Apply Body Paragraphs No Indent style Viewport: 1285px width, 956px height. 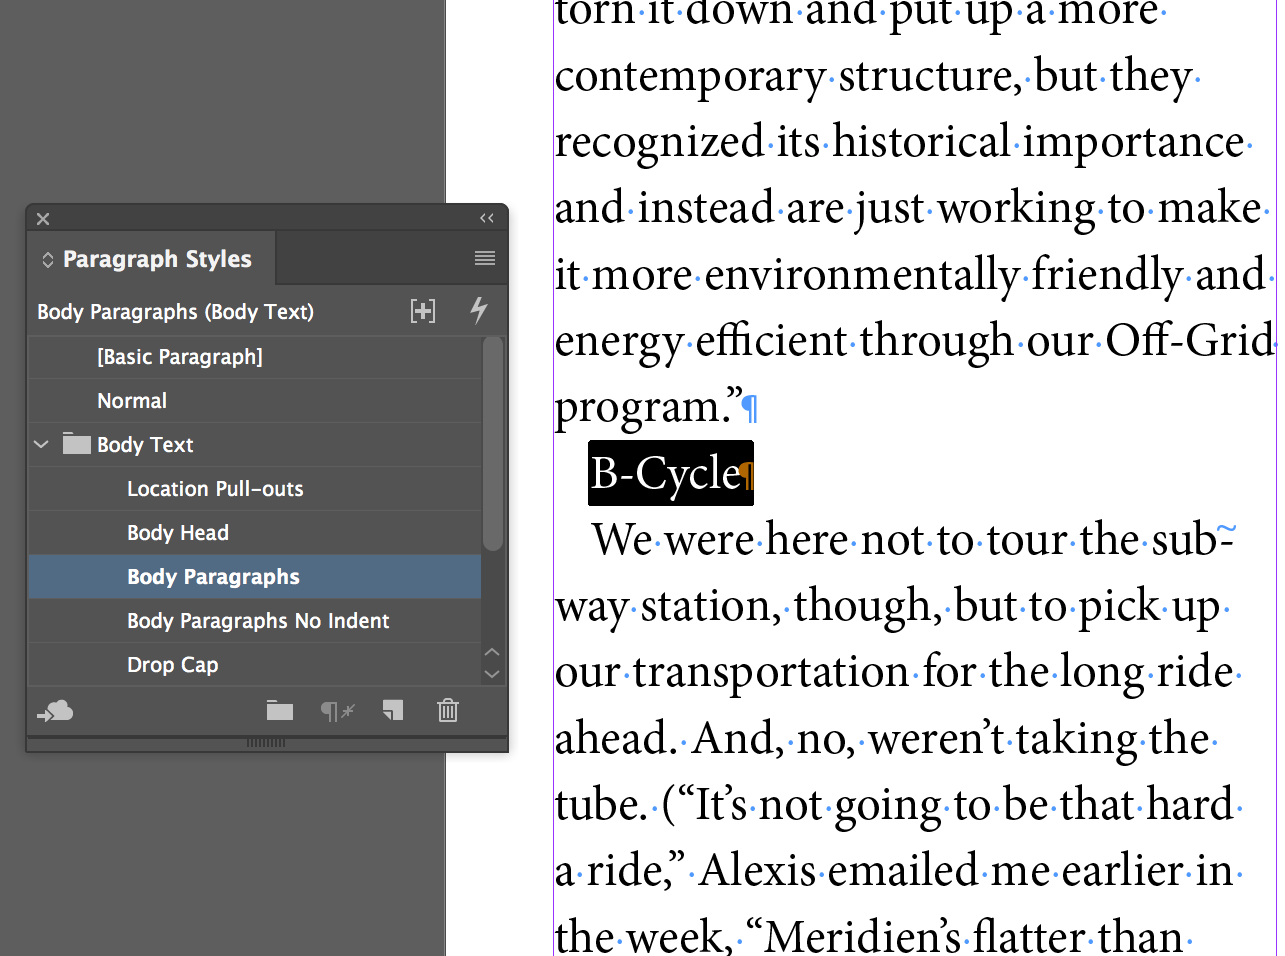coord(255,620)
